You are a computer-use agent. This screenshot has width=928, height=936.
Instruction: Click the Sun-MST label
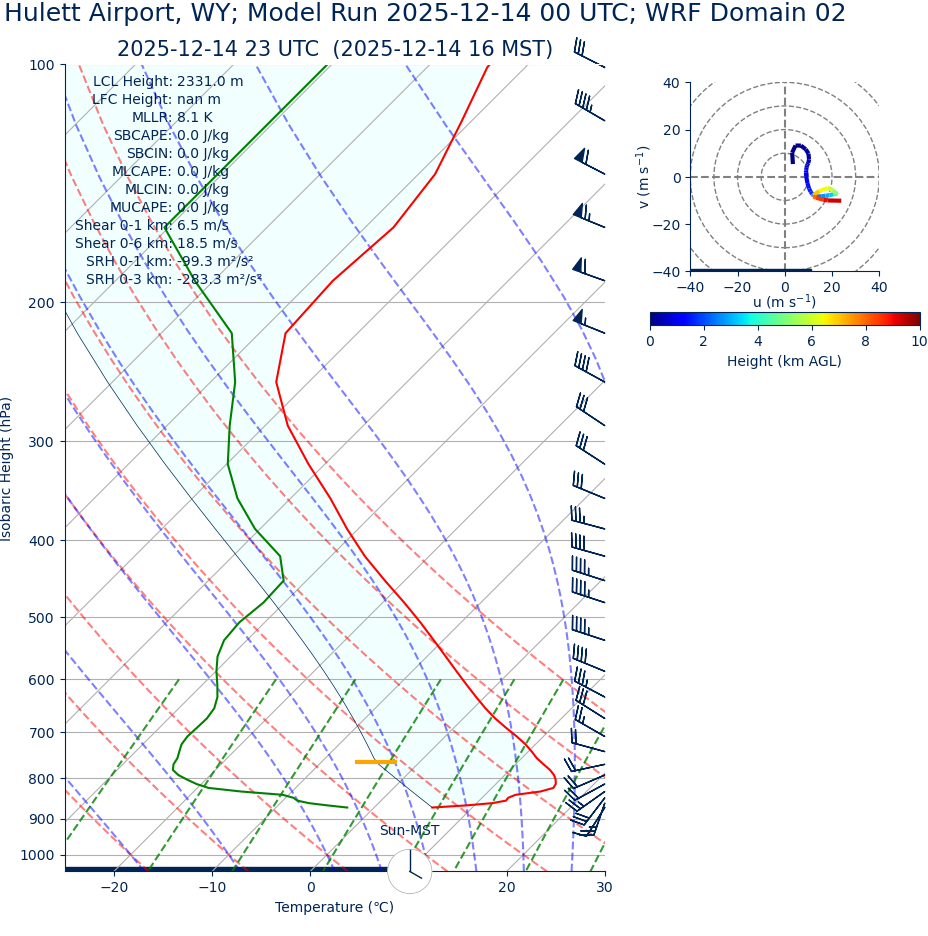pyautogui.click(x=409, y=830)
